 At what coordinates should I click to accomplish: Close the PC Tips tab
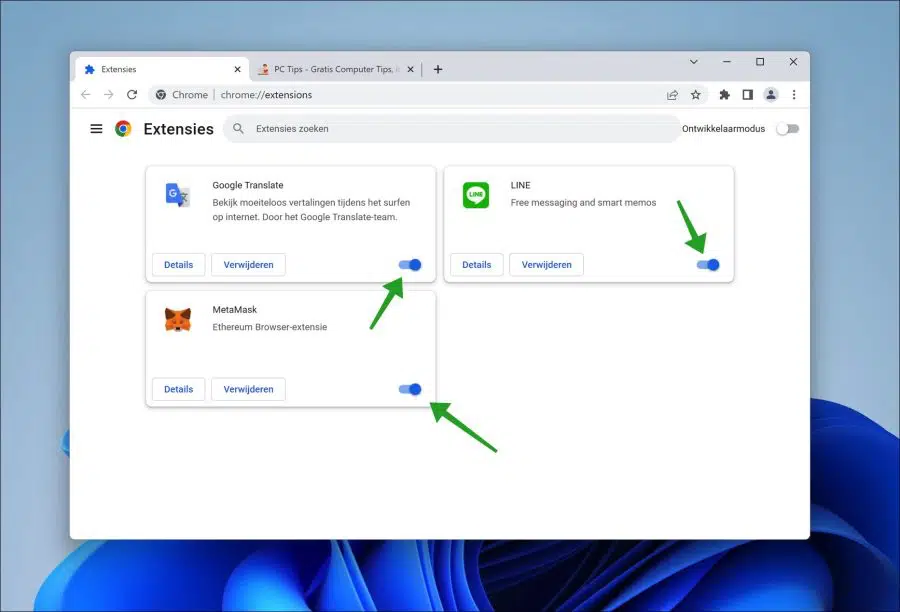pyautogui.click(x=410, y=69)
